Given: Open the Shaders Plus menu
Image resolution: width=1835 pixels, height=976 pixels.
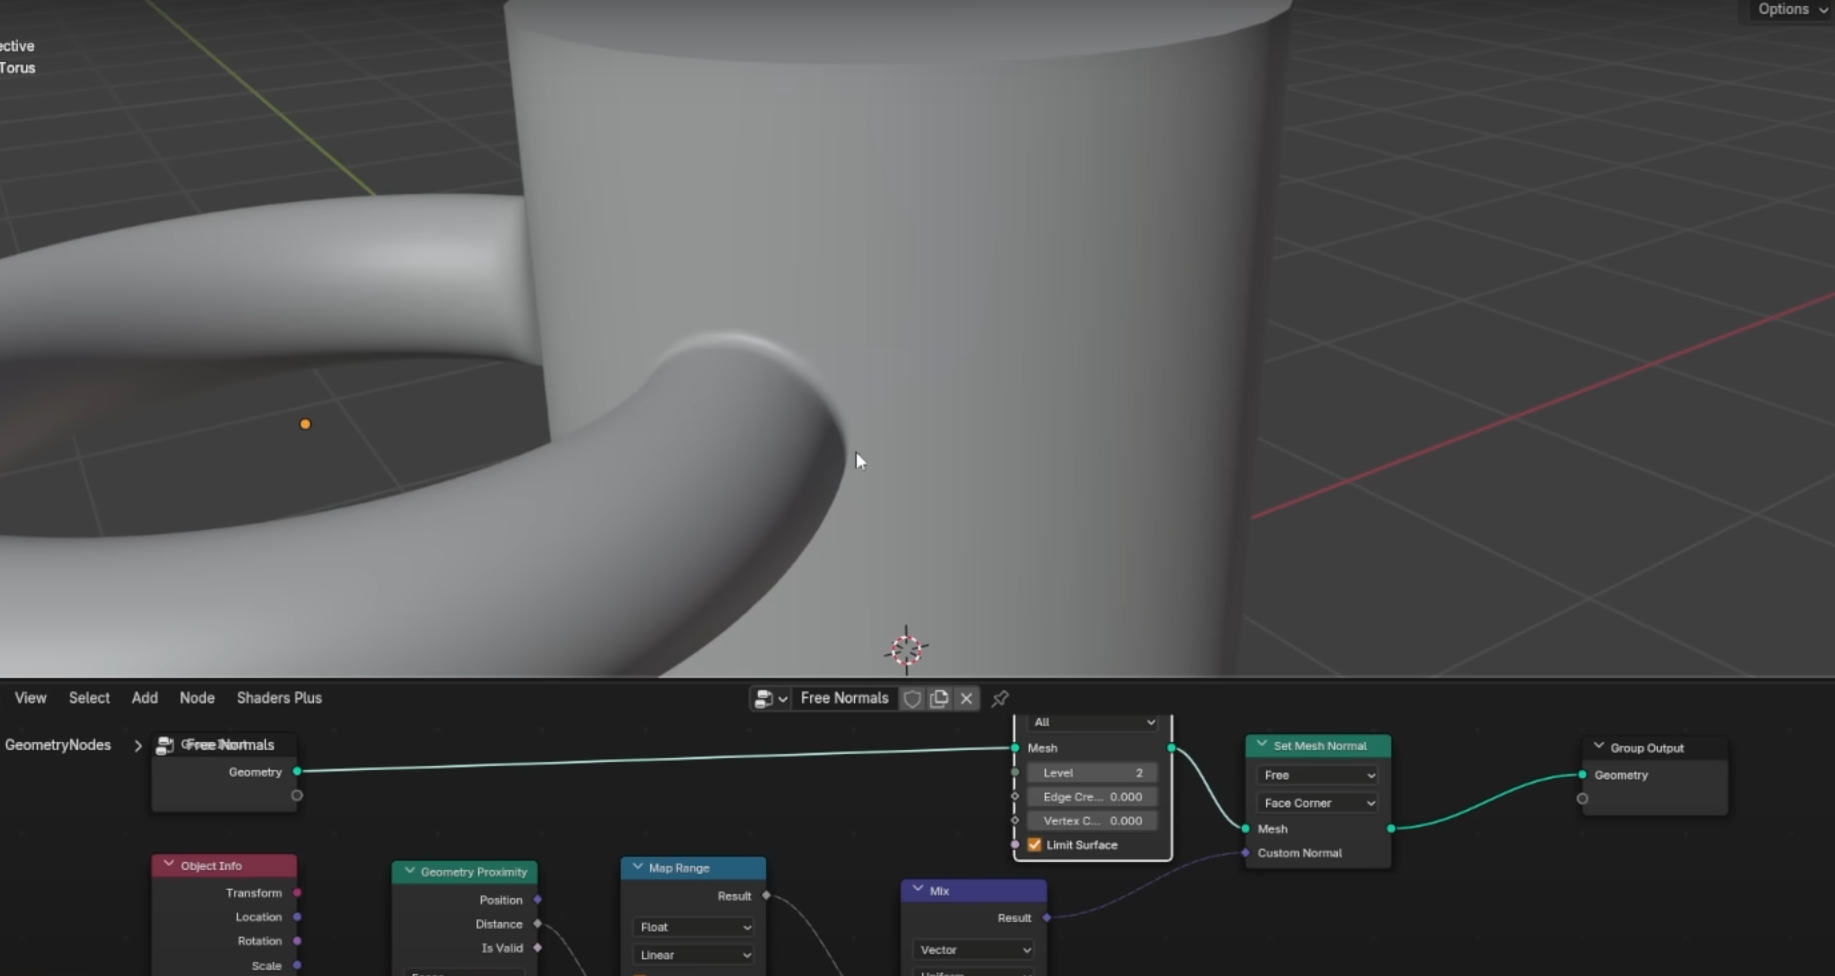Looking at the screenshot, I should pyautogui.click(x=279, y=698).
